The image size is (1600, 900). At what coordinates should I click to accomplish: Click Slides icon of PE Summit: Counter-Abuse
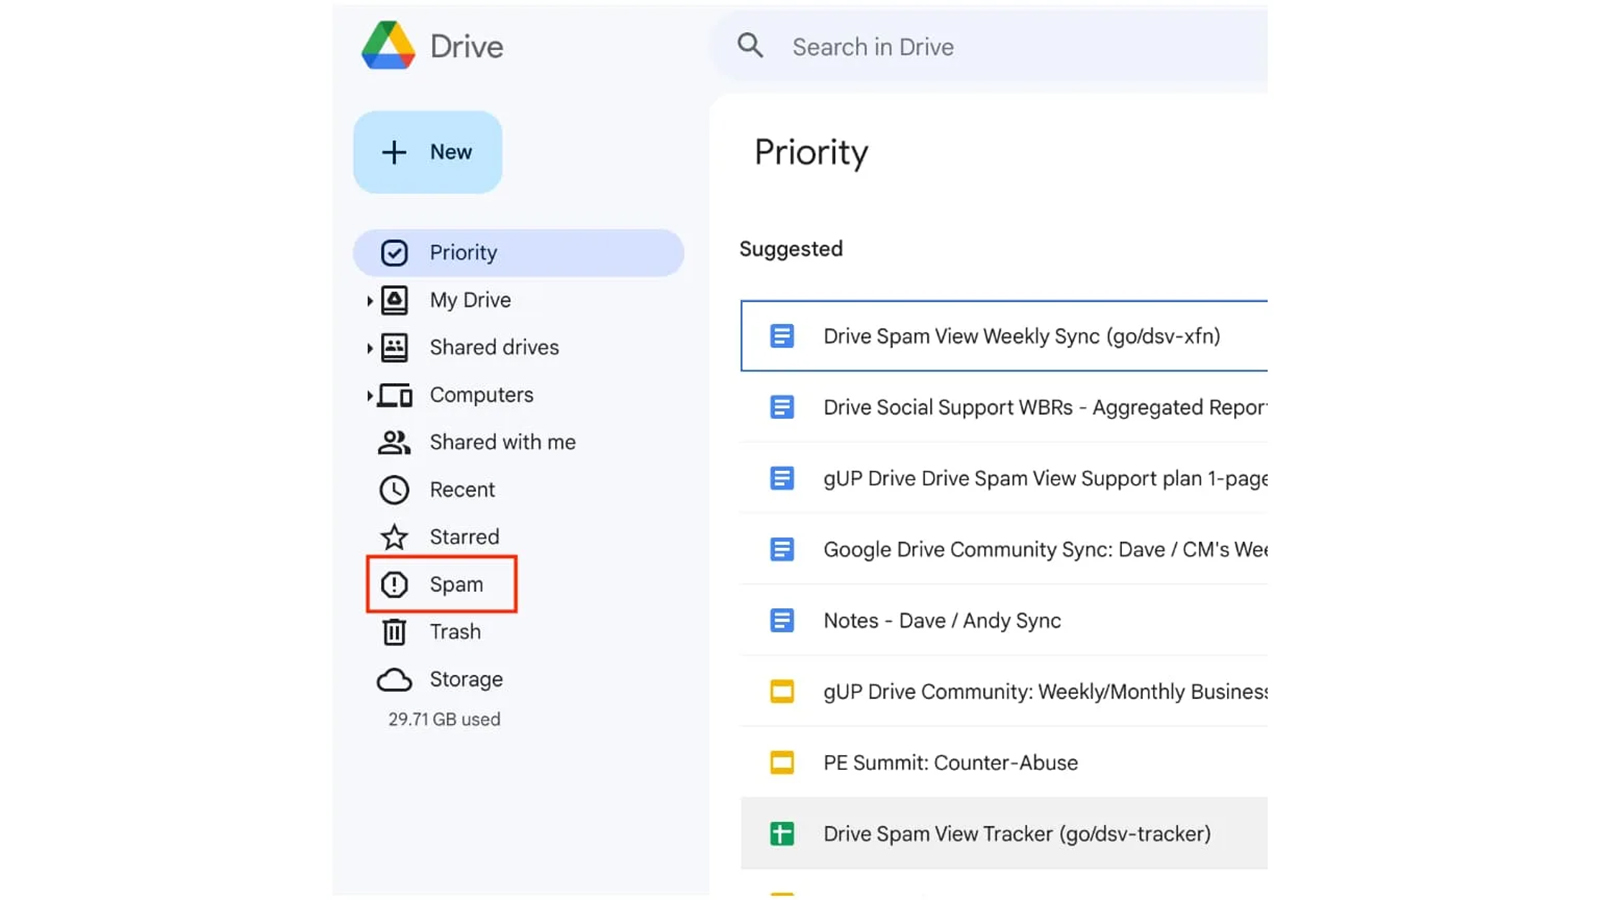[x=782, y=762]
